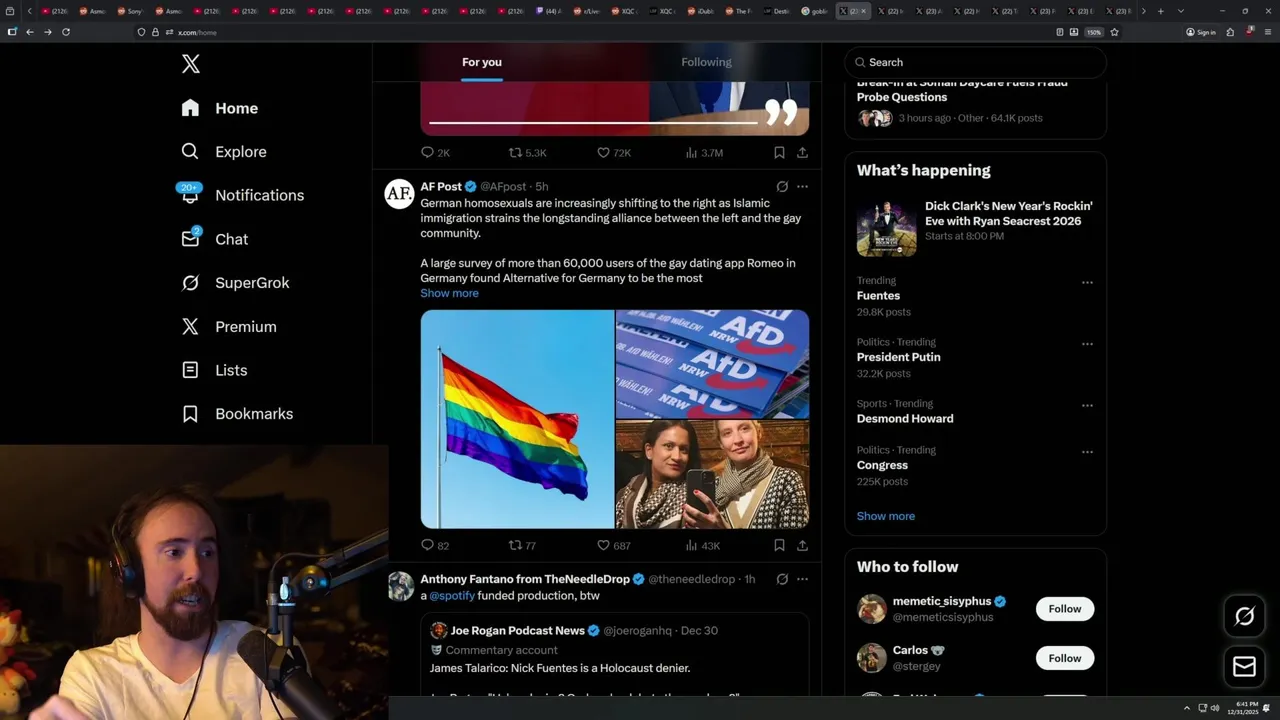Reload the page in the browser toolbar
Image resolution: width=1280 pixels, height=720 pixels.
[x=66, y=32]
